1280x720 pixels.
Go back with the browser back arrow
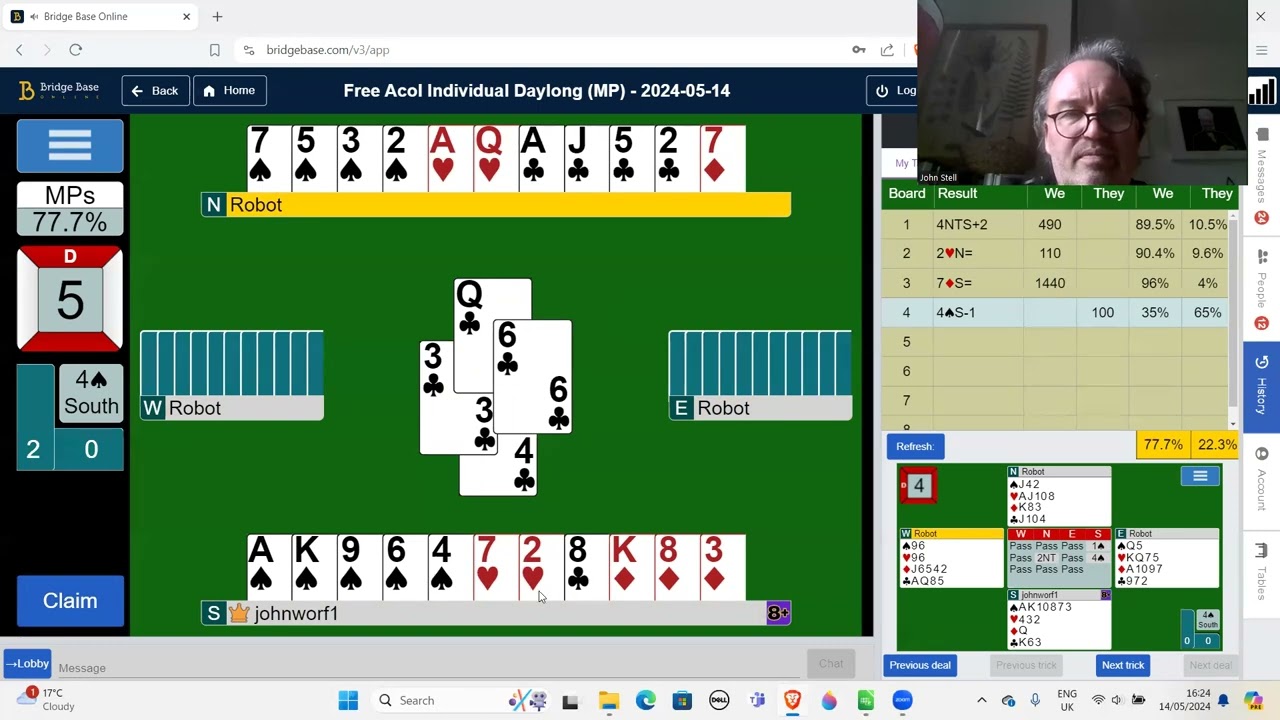[19, 50]
